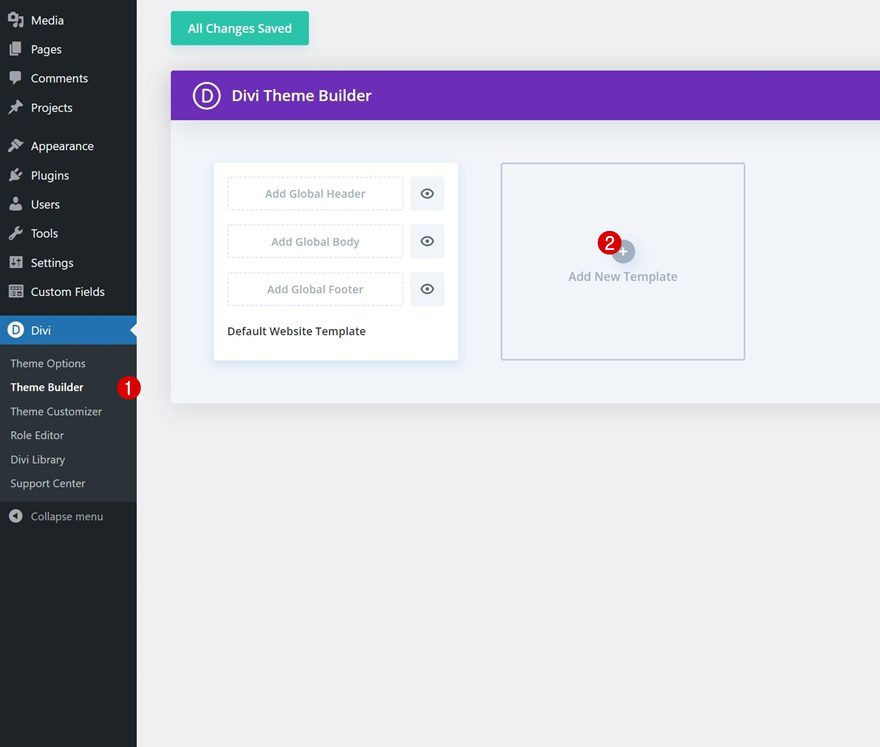
Task: Click the Custom Fields grid icon
Action: pyautogui.click(x=16, y=291)
